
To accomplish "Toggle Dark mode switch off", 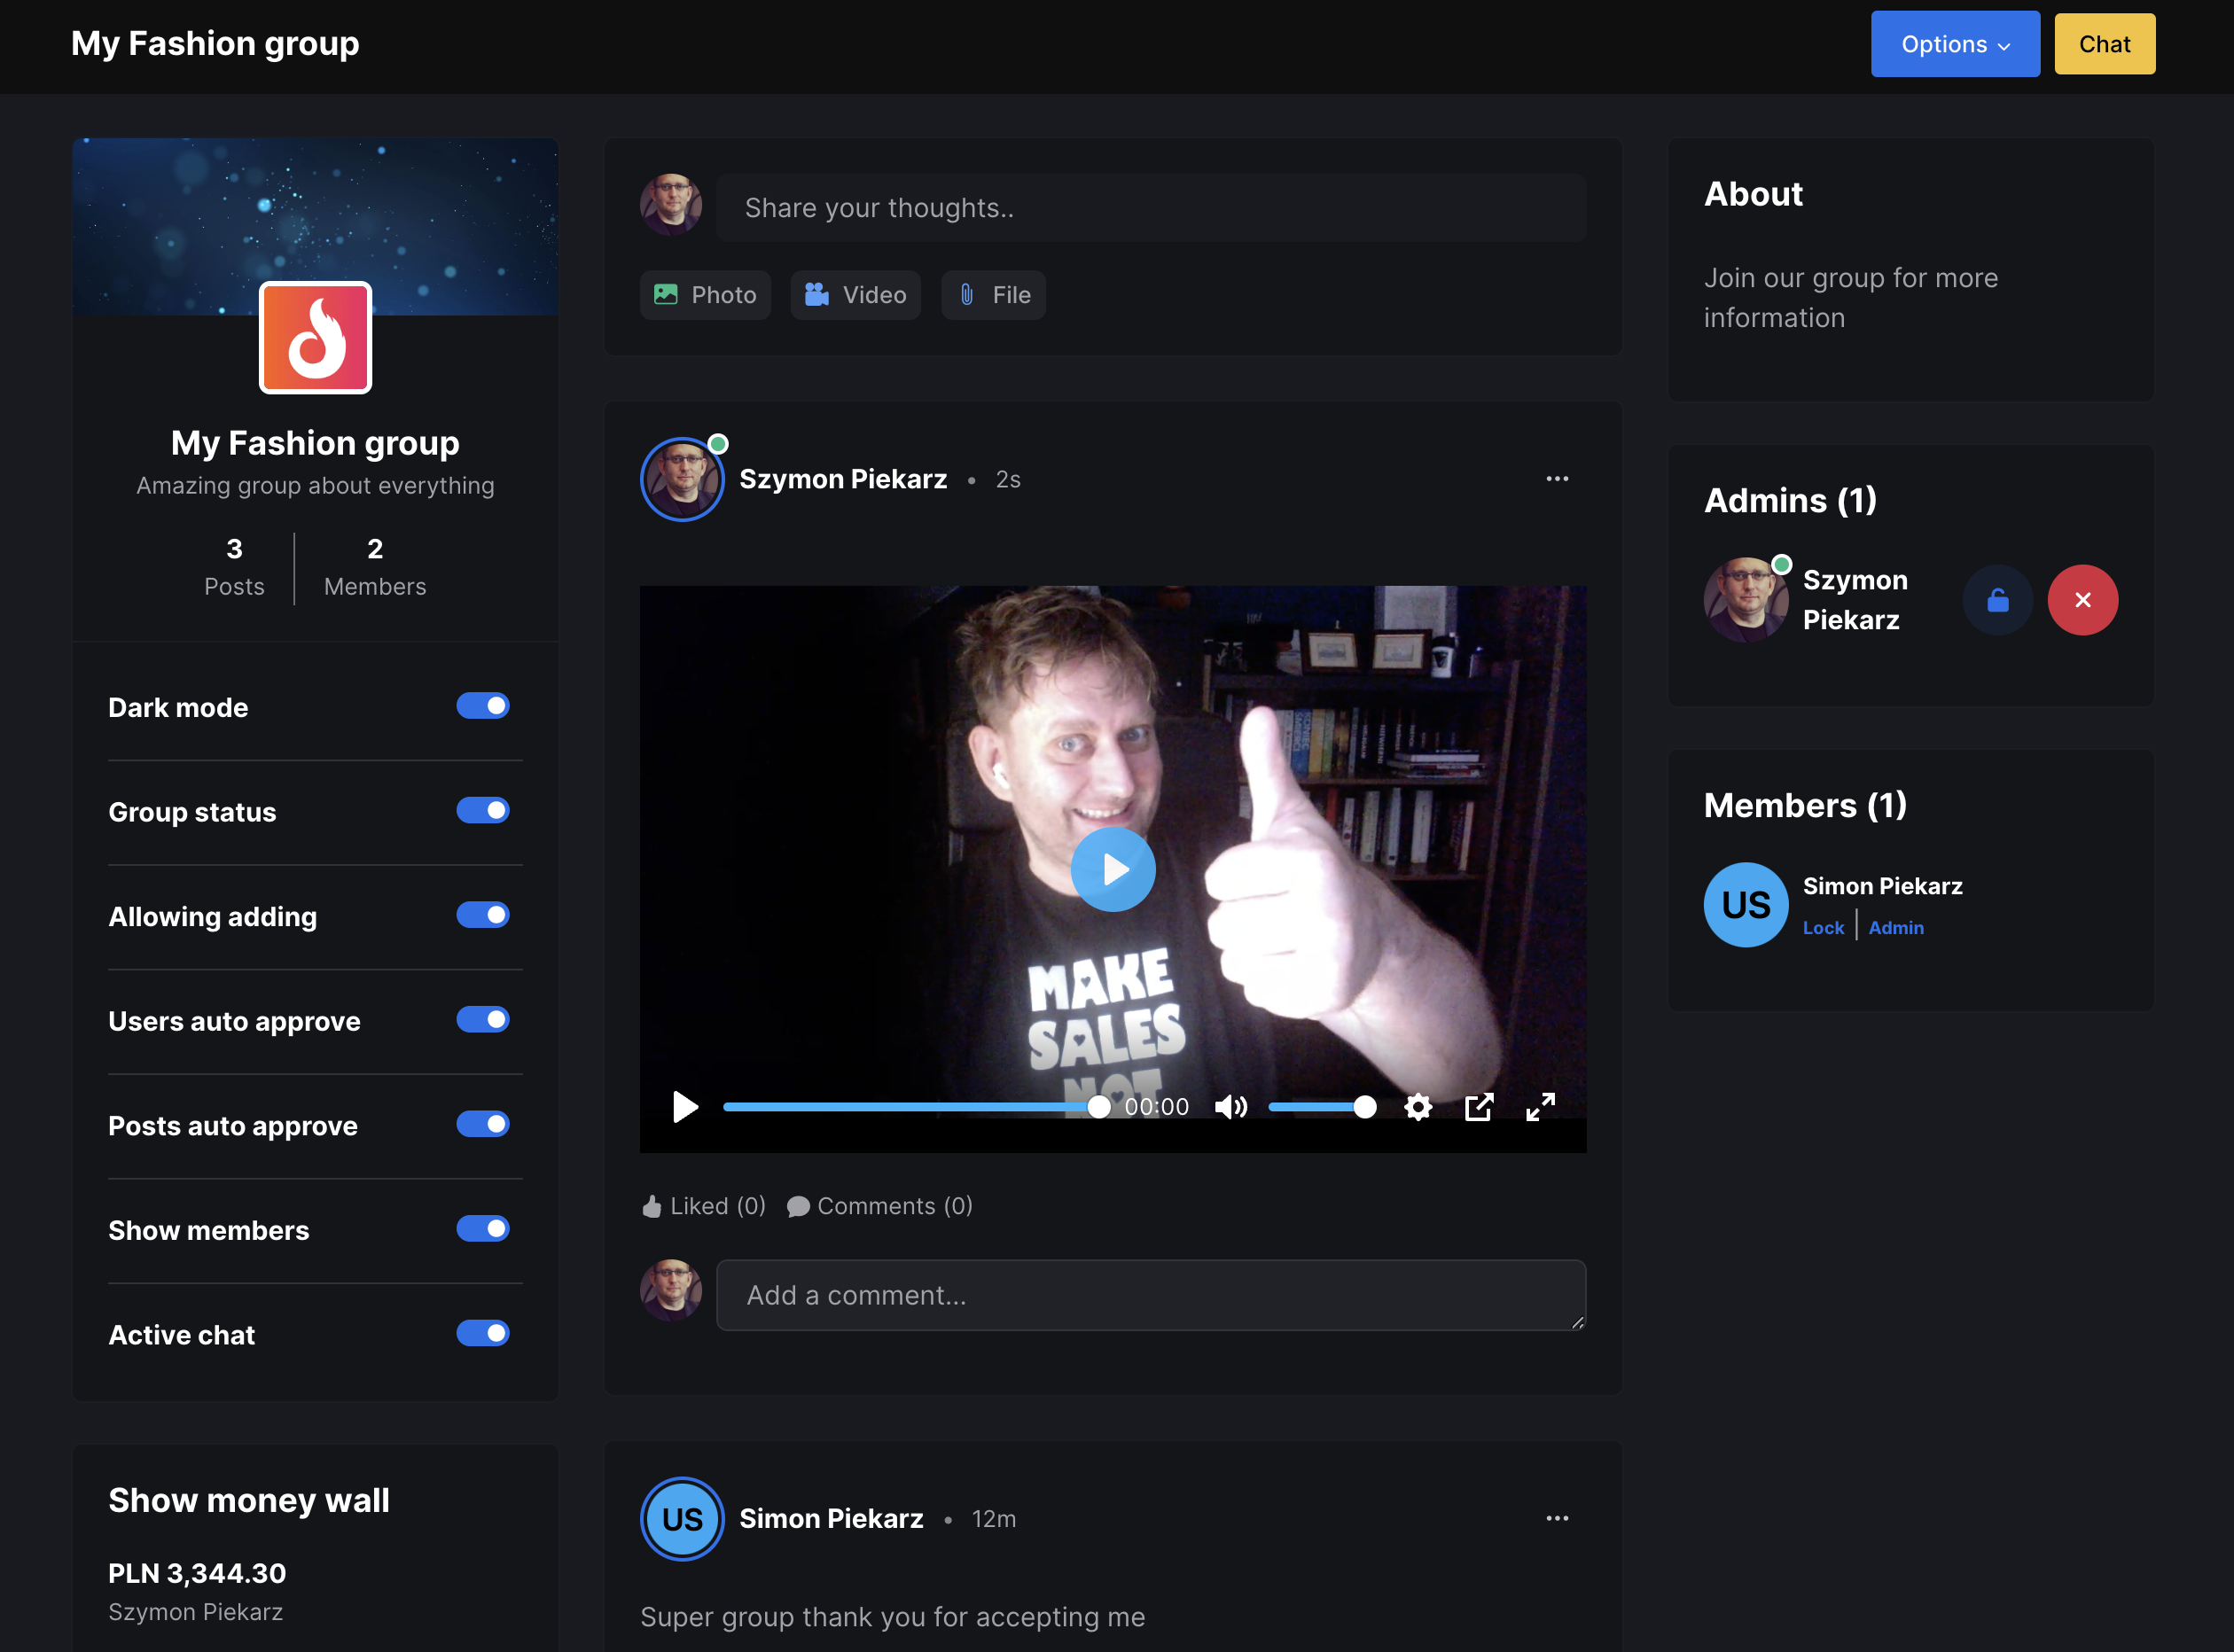I will click(483, 706).
